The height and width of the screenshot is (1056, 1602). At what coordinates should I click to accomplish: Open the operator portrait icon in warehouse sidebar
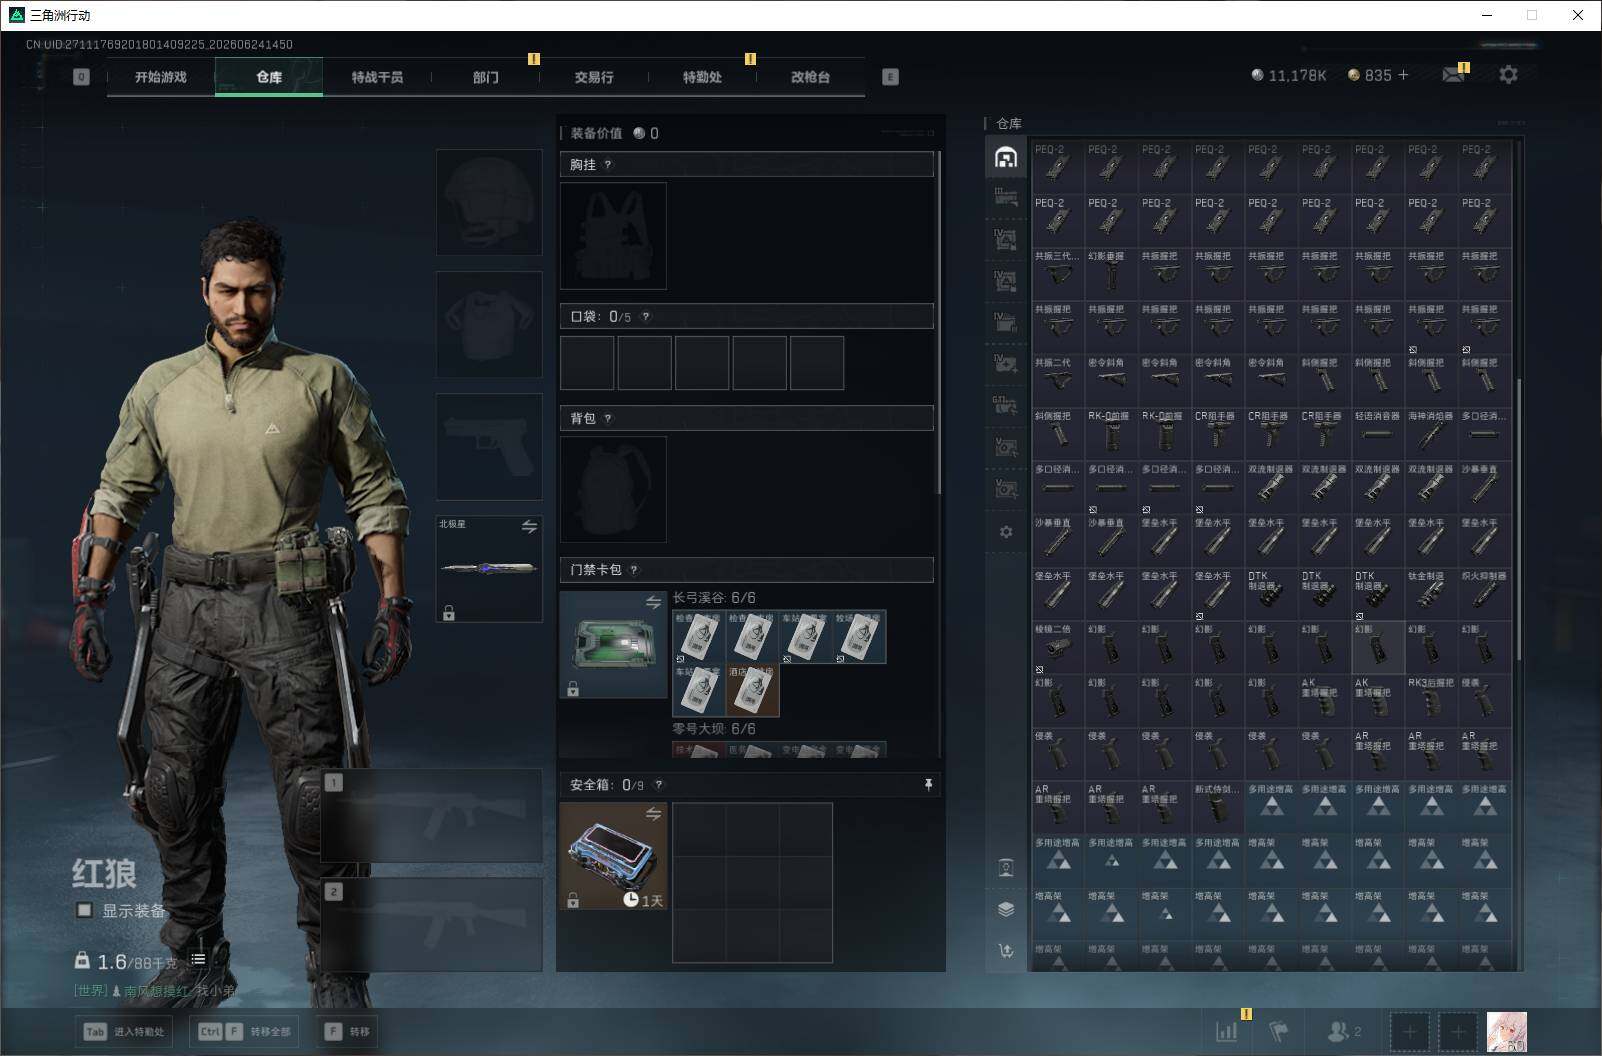[x=1006, y=868]
